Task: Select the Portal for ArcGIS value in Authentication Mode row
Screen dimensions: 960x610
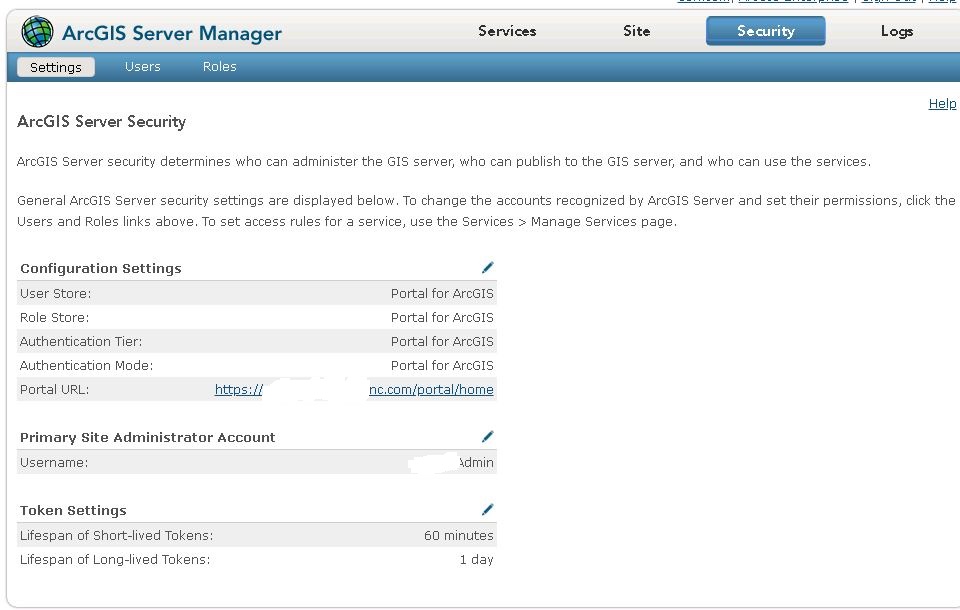Action: (x=442, y=366)
